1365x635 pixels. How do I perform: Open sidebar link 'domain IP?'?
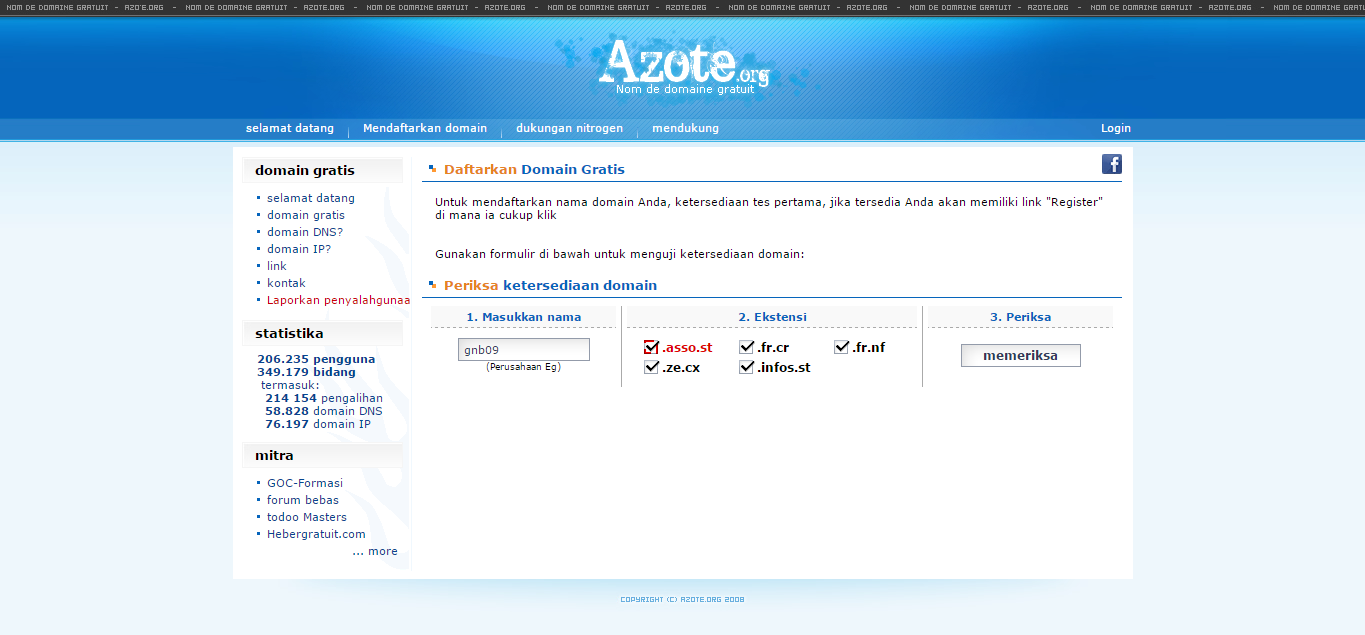click(299, 249)
